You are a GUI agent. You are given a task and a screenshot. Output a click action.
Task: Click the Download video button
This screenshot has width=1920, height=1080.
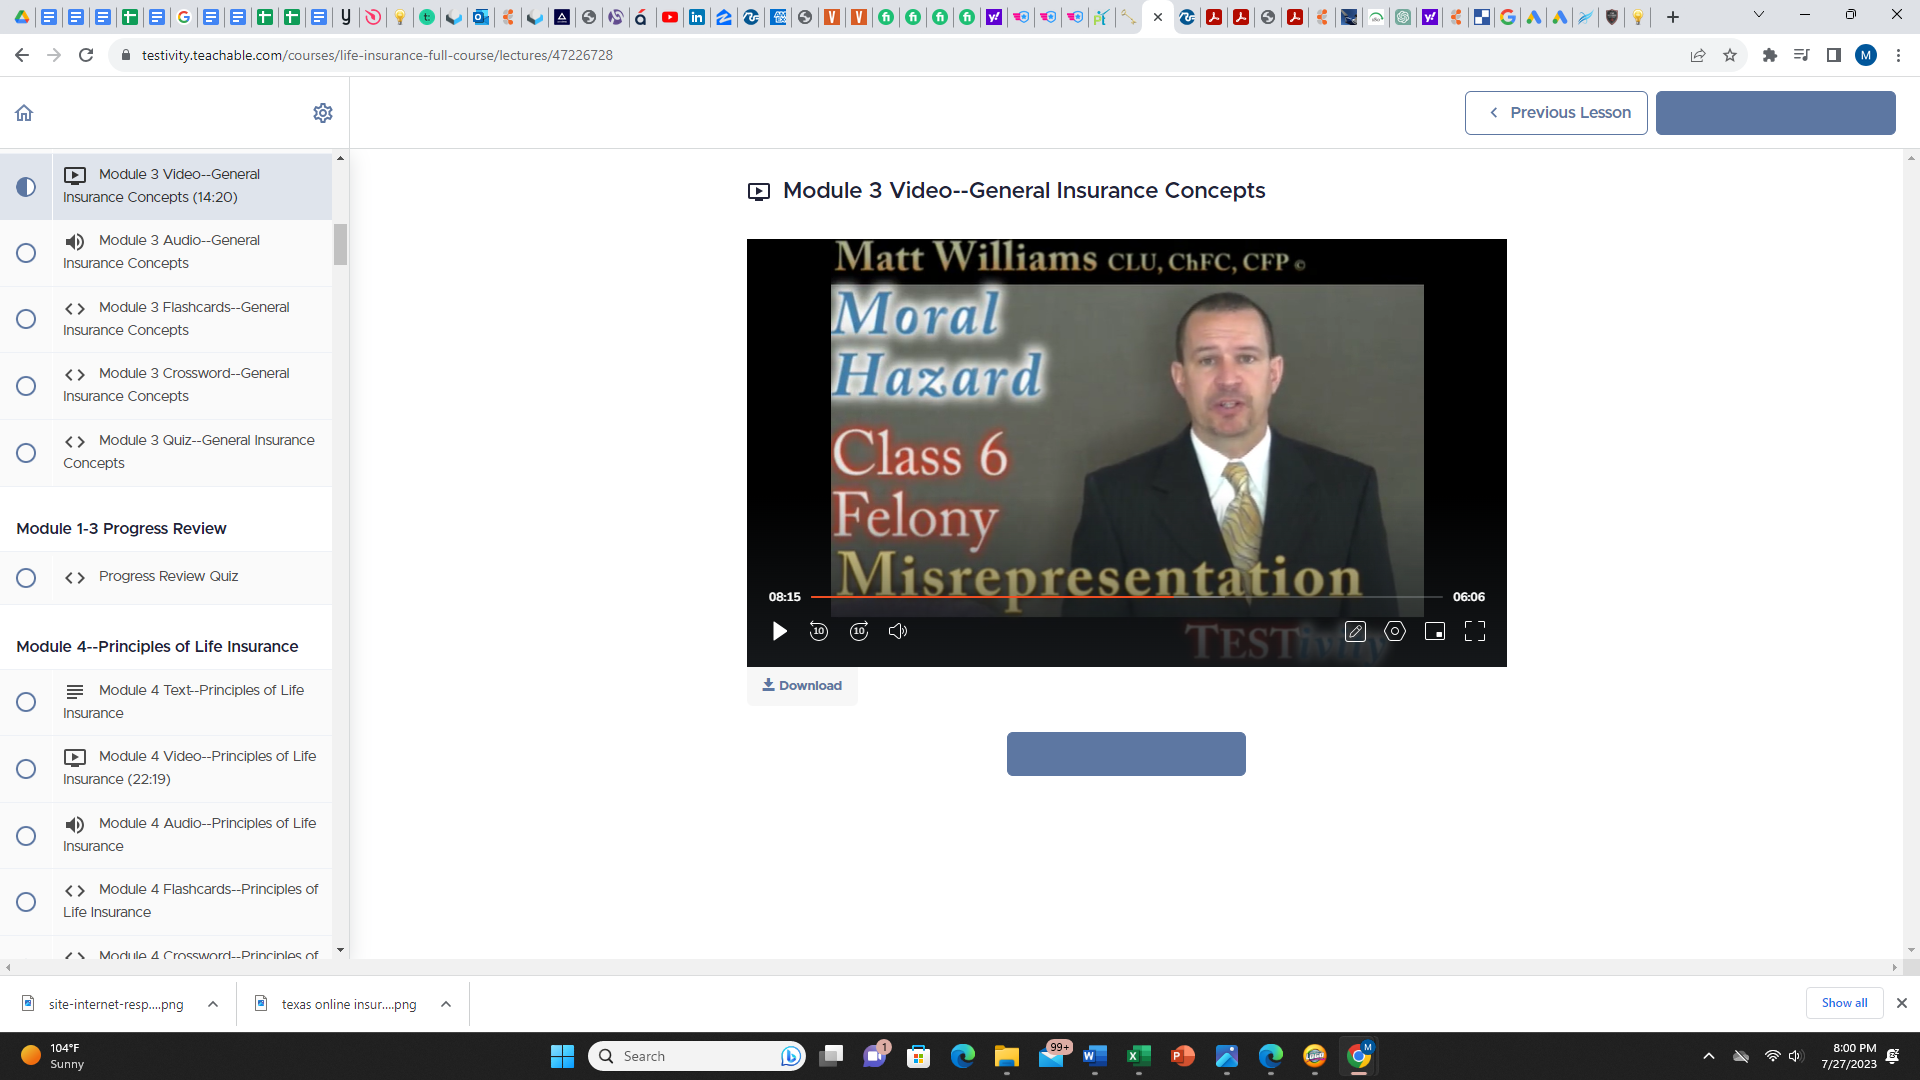802,686
